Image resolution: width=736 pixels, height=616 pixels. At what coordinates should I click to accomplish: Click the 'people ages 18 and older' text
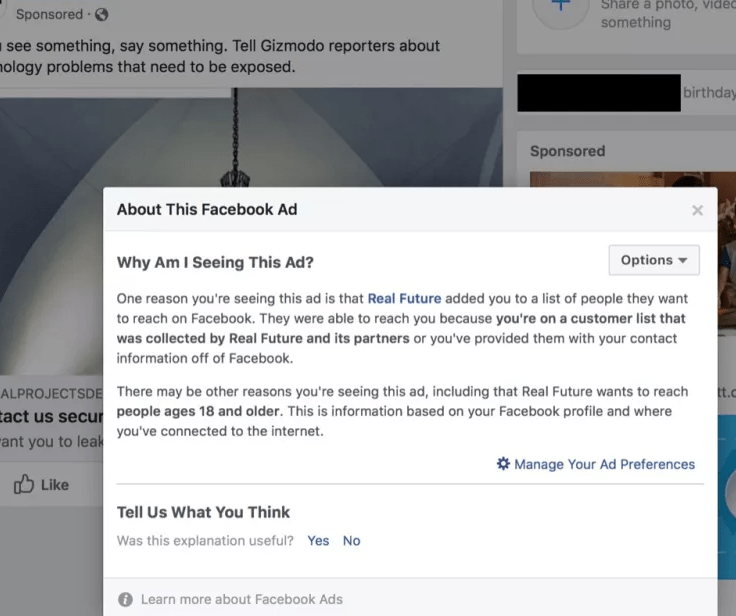[x=199, y=411]
